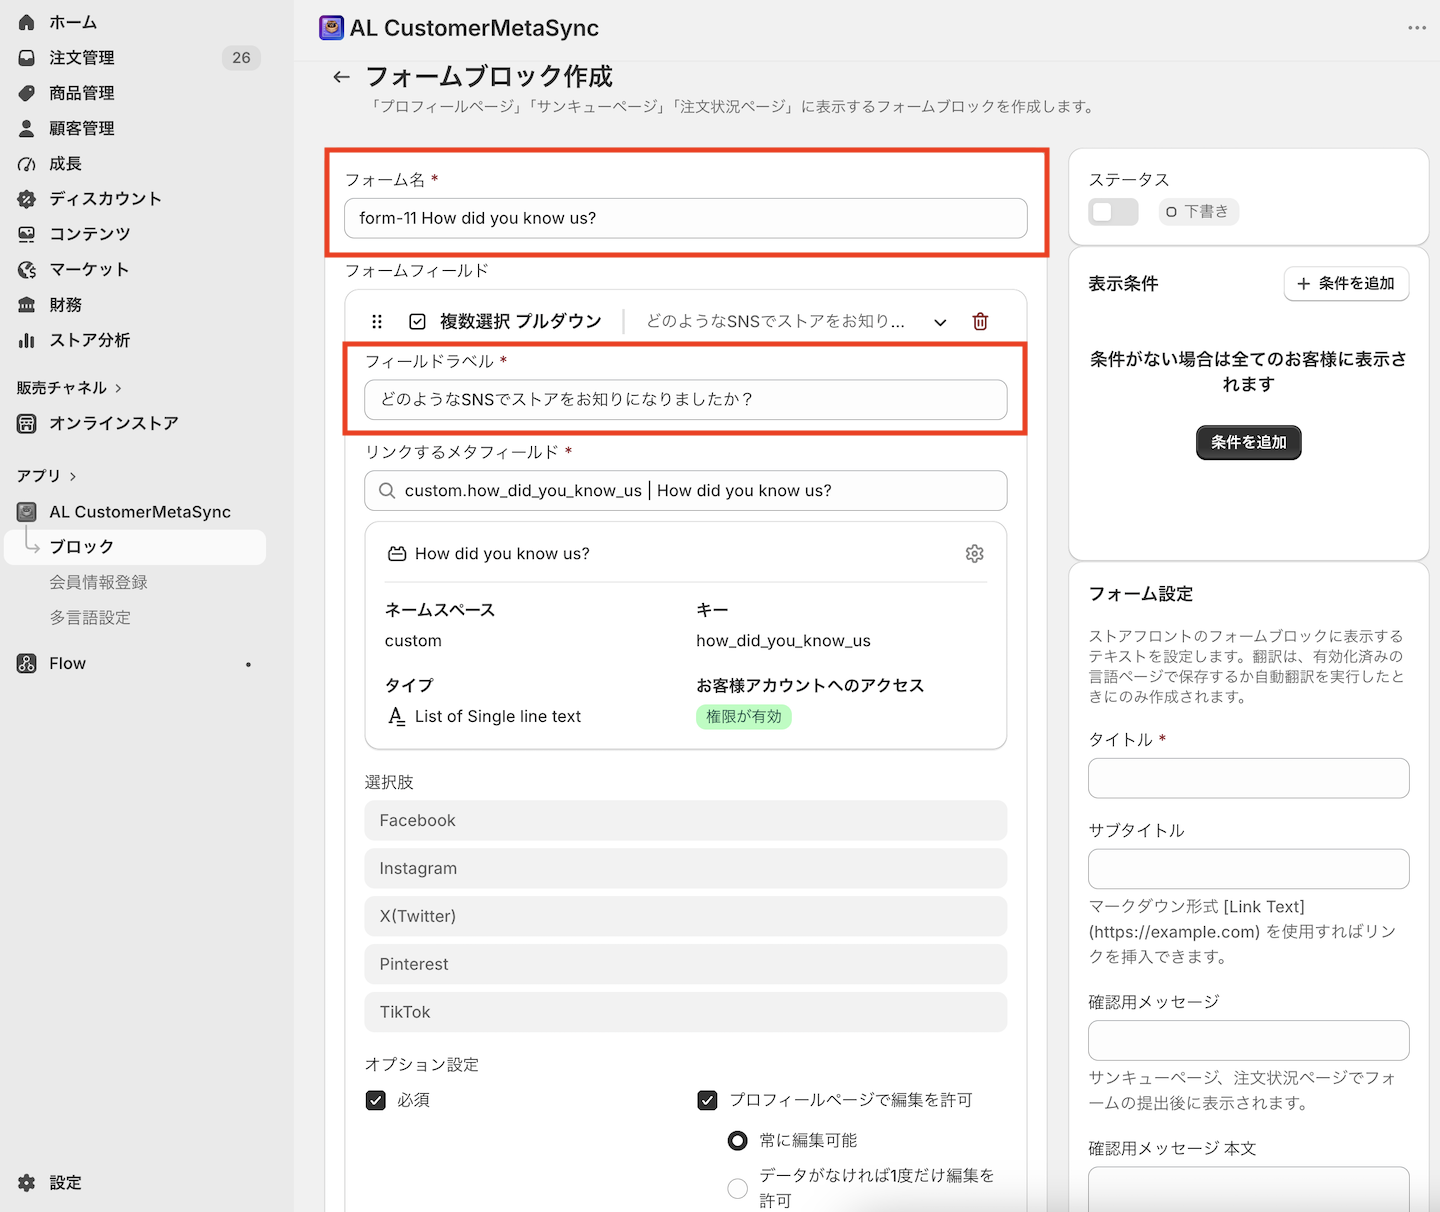The height and width of the screenshot is (1212, 1440).
Task: Uncheck the 必須 required checkbox
Action: [376, 1100]
